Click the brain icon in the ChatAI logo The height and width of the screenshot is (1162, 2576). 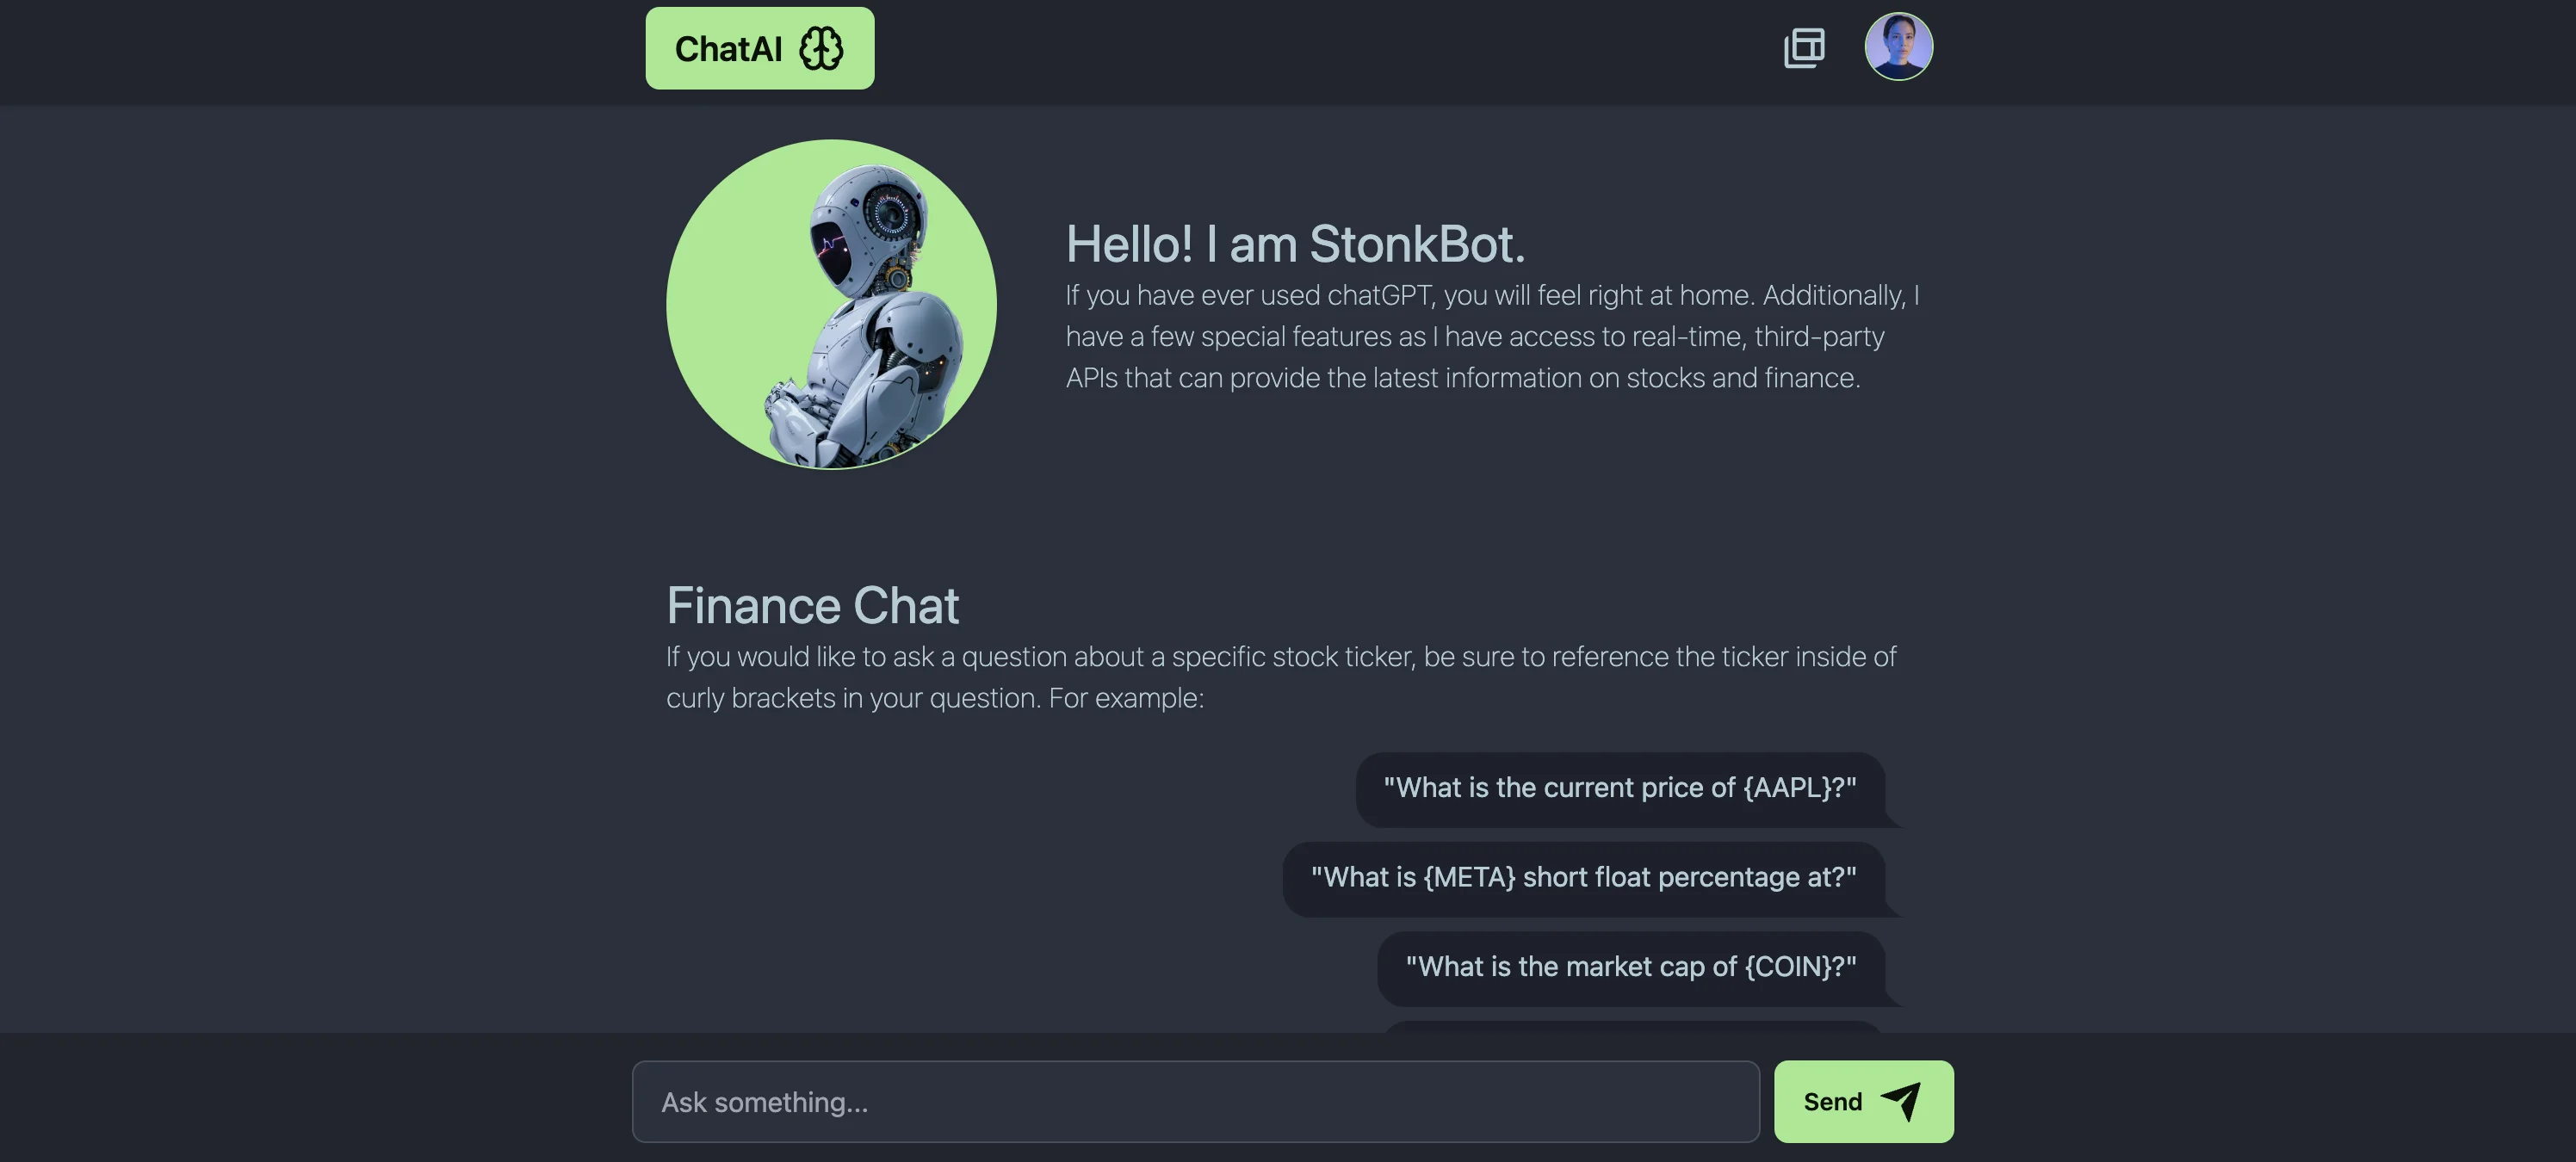pyautogui.click(x=822, y=47)
